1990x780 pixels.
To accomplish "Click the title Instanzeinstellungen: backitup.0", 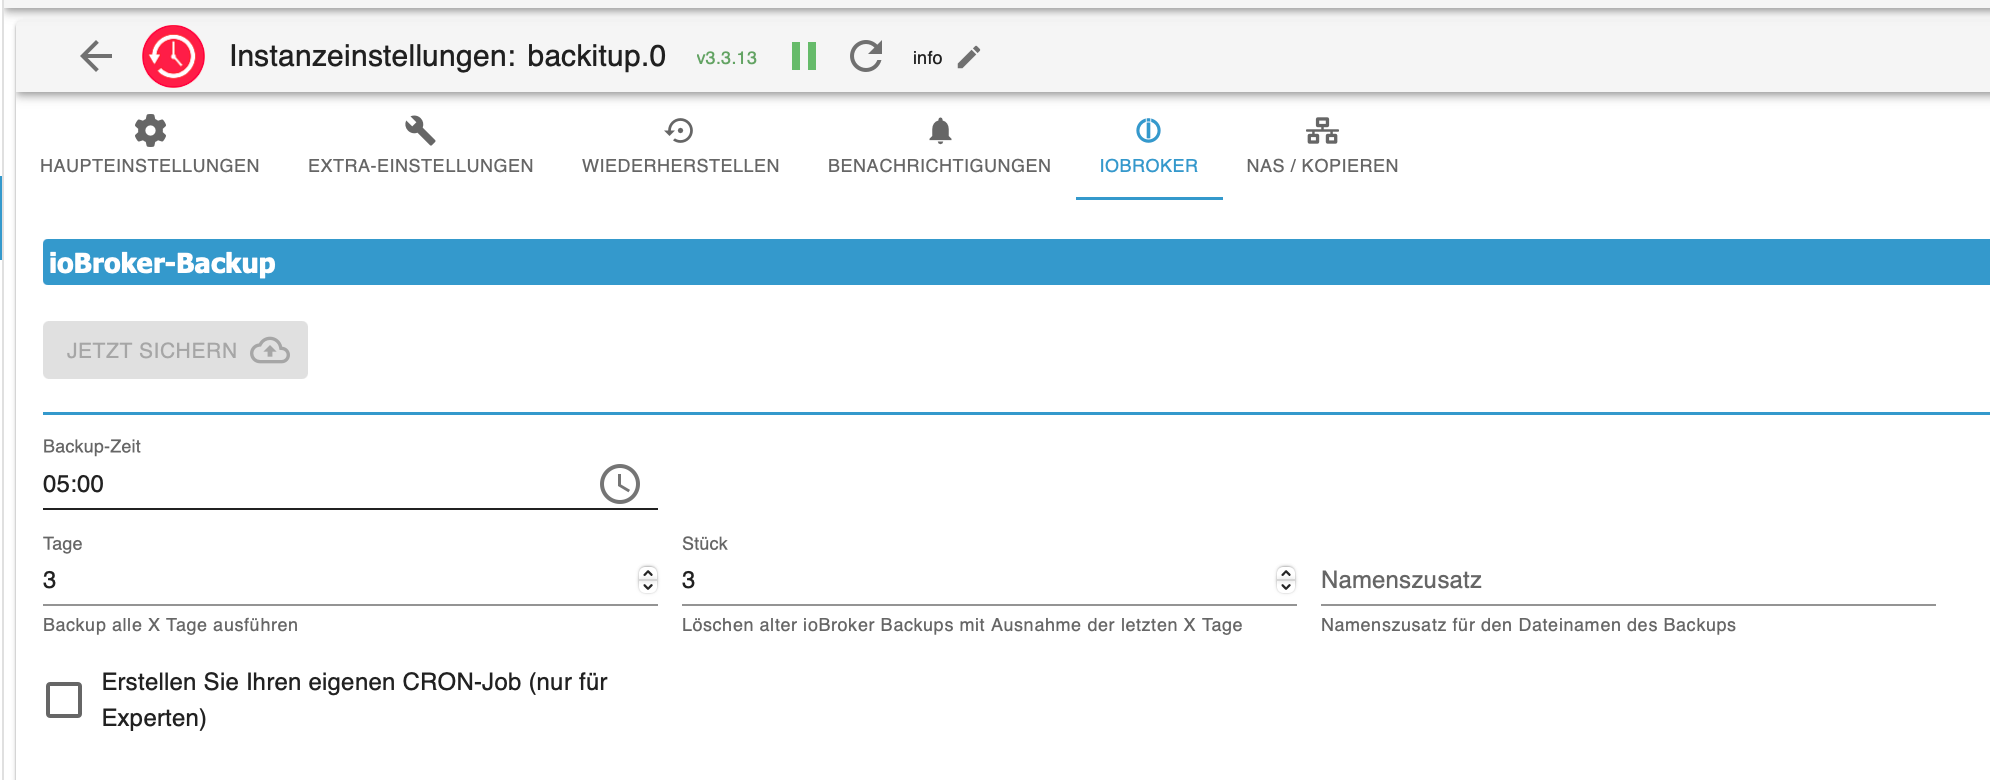I will click(447, 56).
